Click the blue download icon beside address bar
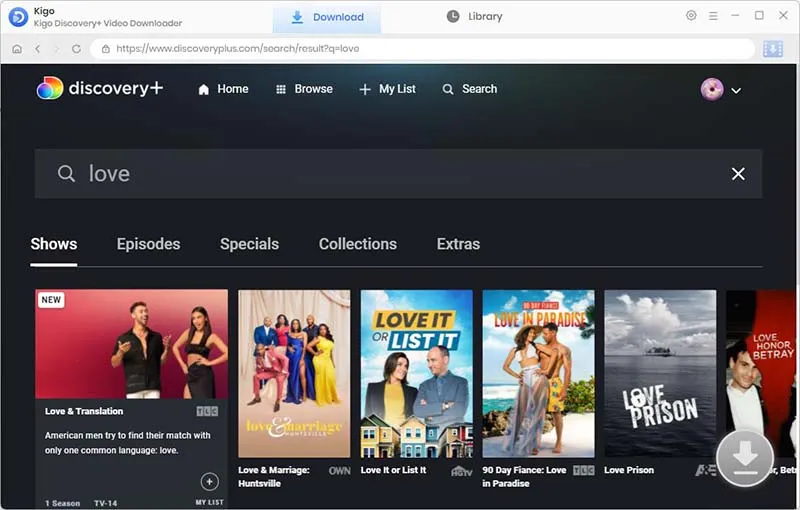800x510 pixels. 773,49
